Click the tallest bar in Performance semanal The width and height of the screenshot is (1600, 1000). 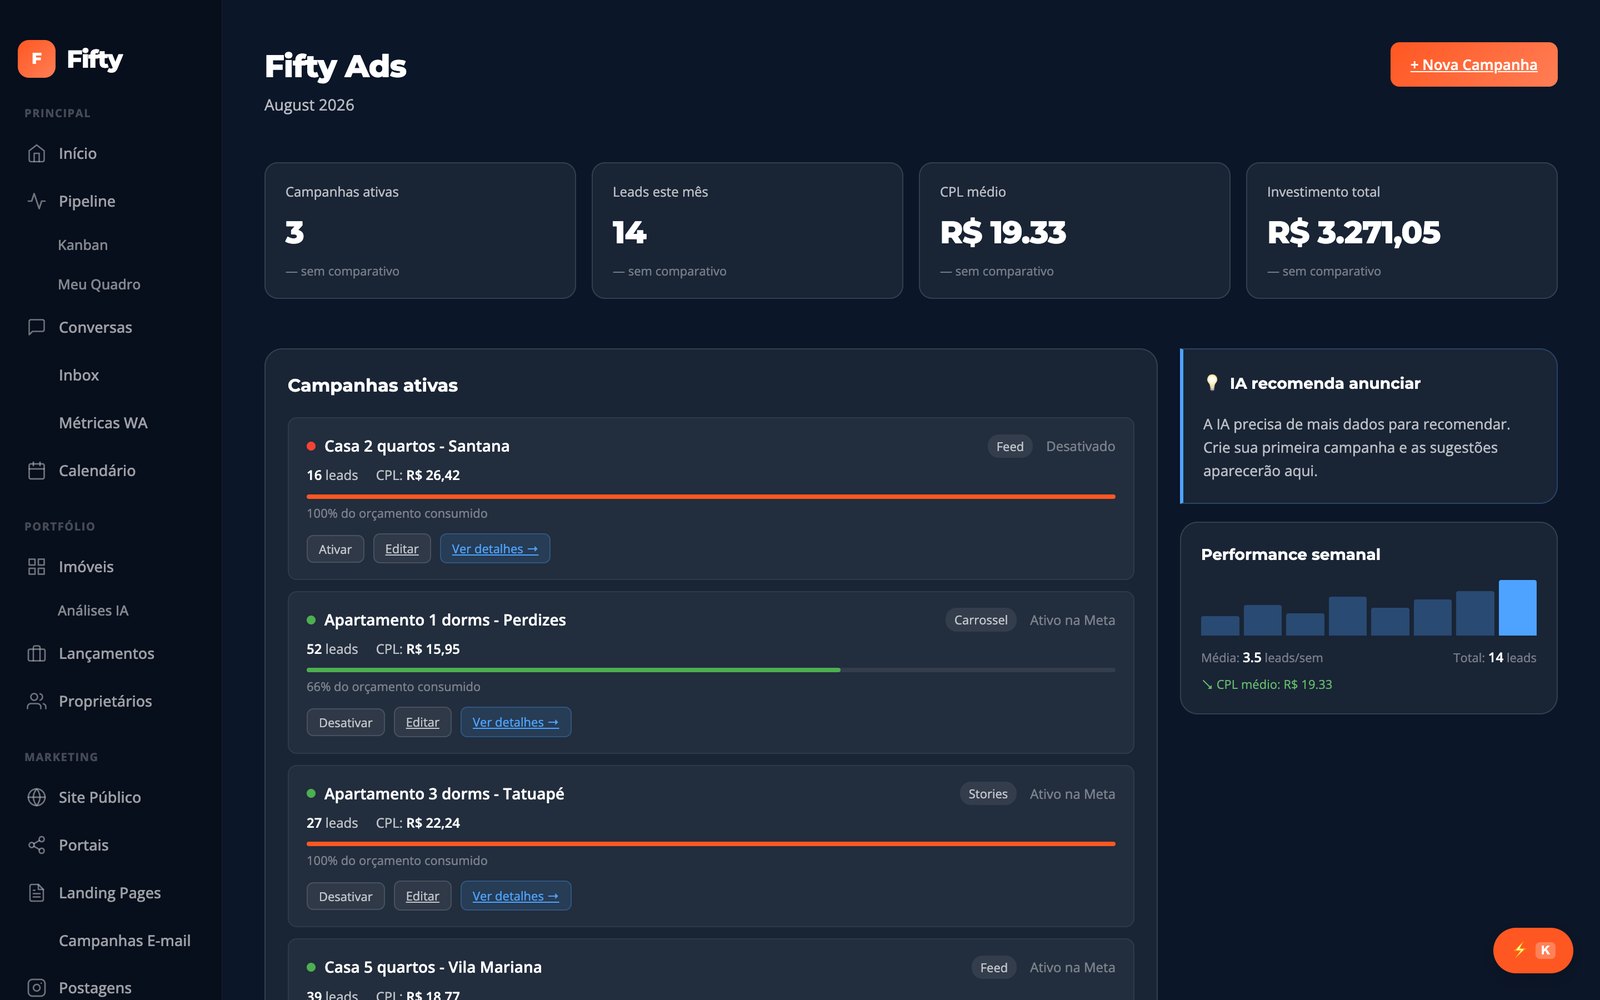(1517, 608)
